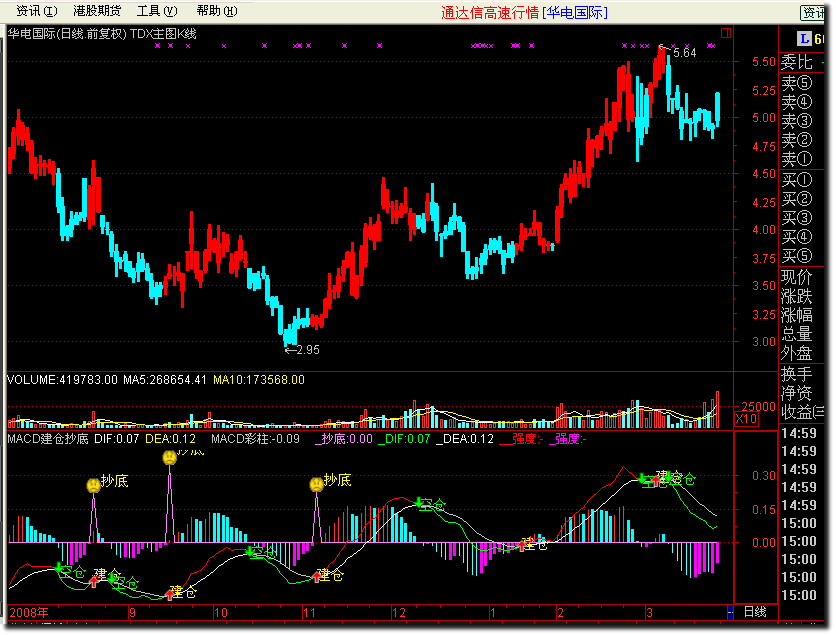836x635 pixels.
Task: Open the 港股期货 menu
Action: tap(97, 11)
